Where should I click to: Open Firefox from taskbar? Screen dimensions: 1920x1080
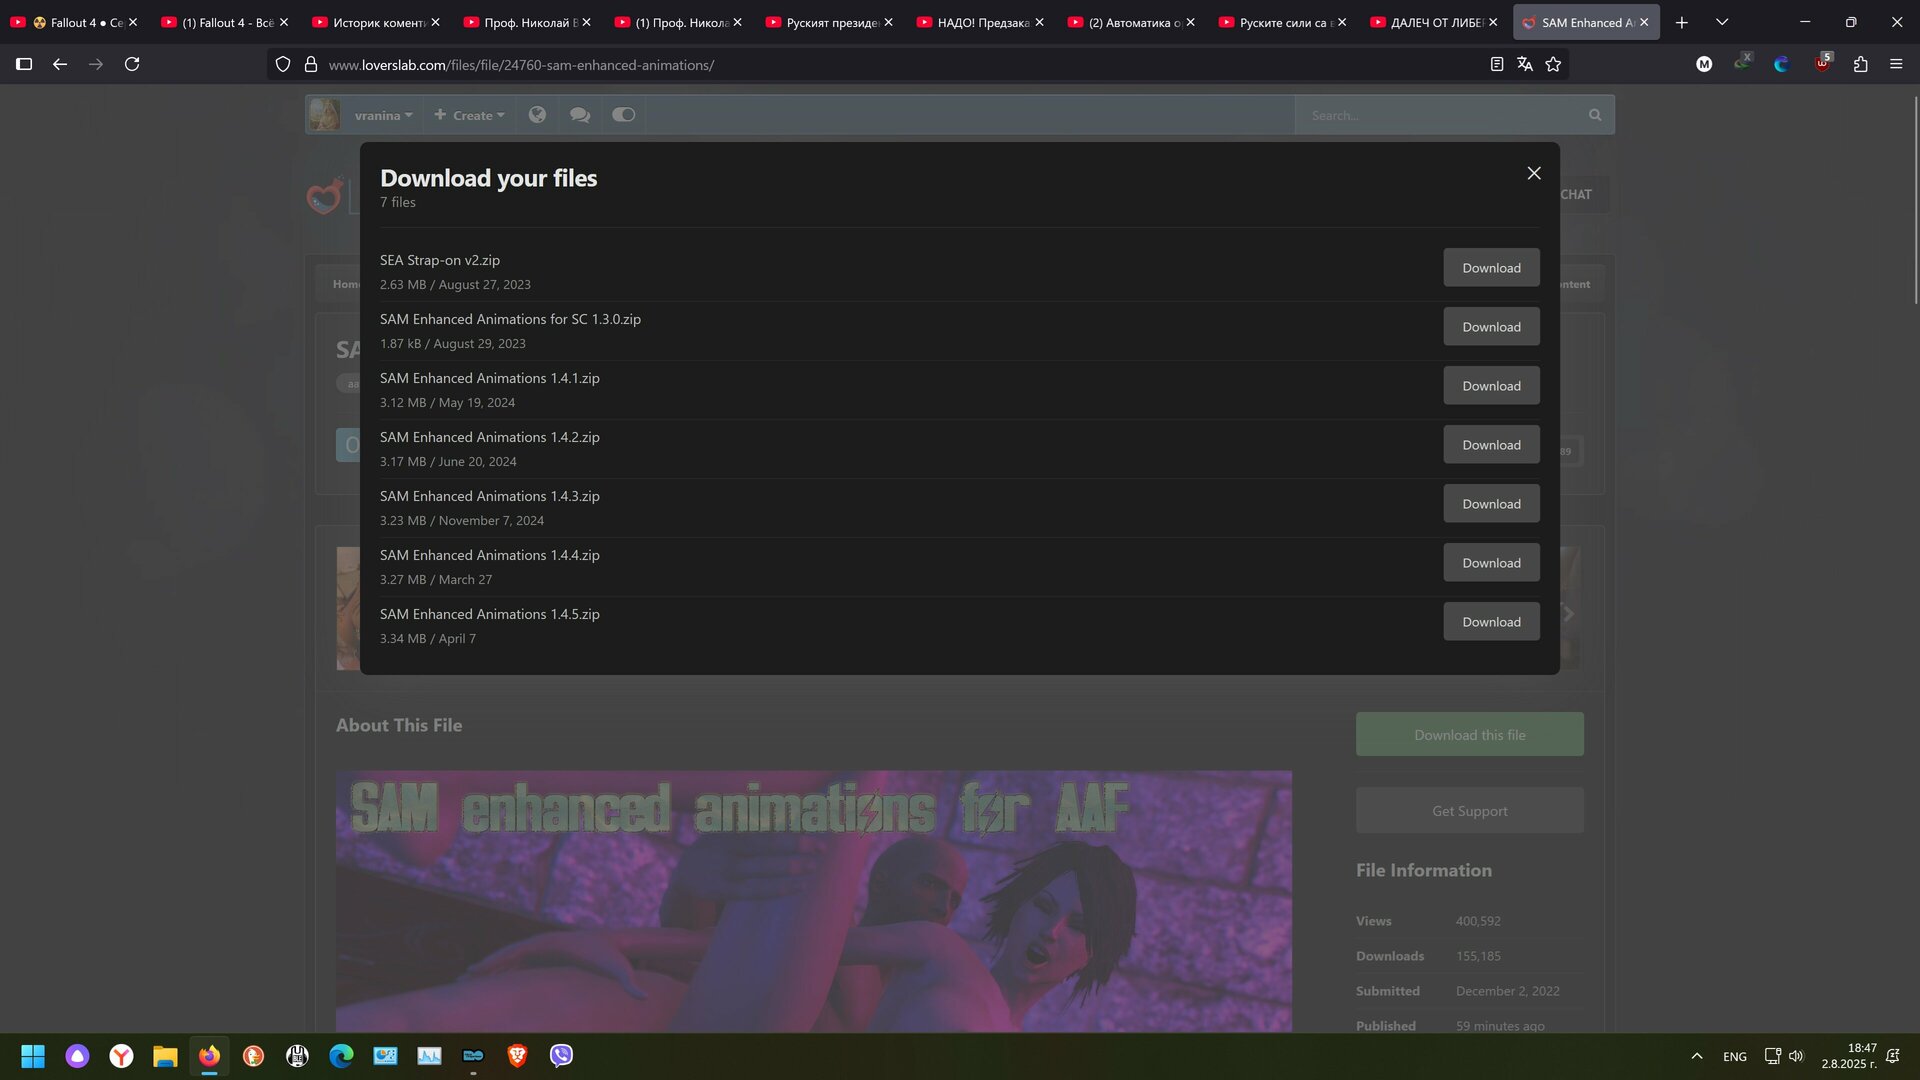click(209, 1056)
